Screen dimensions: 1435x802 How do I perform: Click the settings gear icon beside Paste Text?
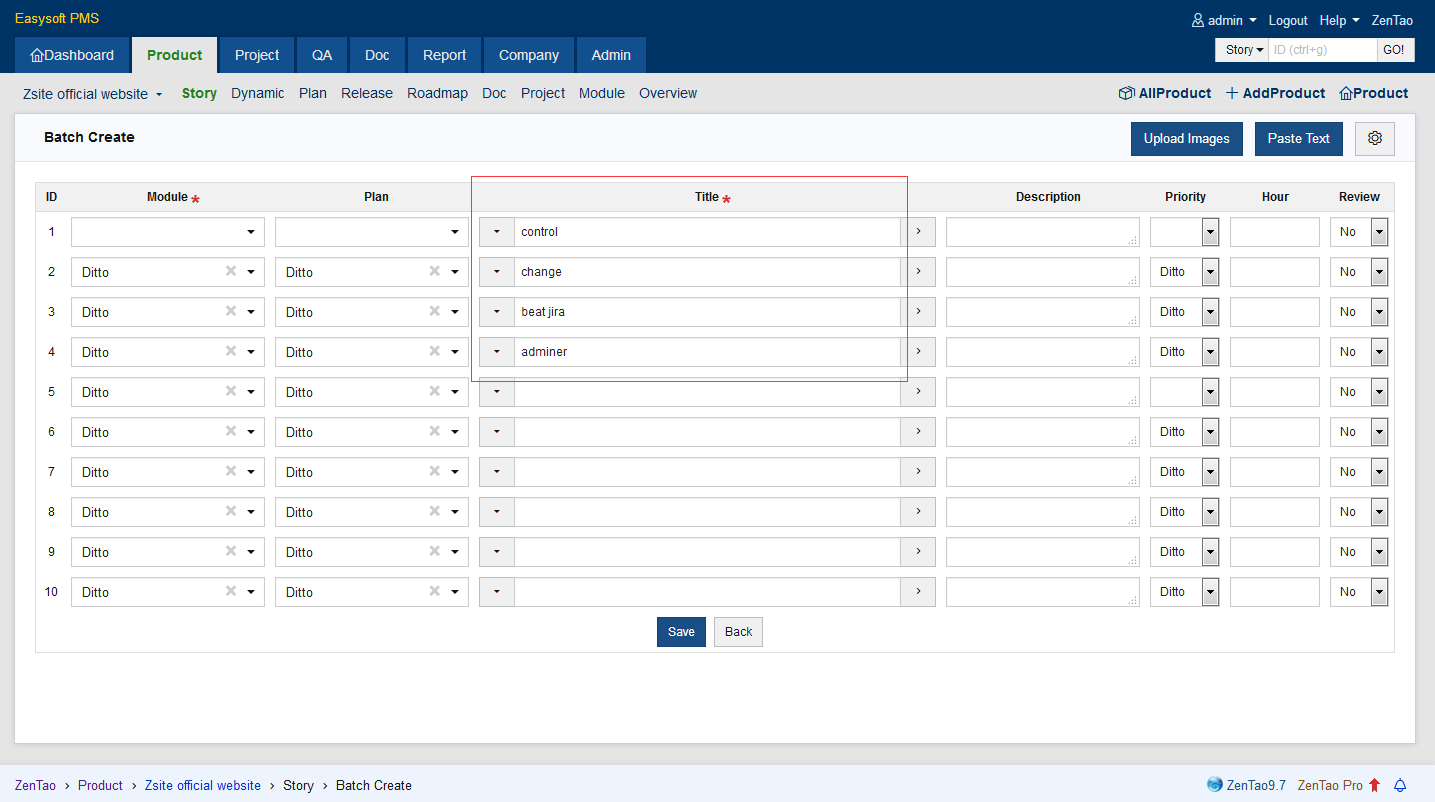click(1374, 139)
